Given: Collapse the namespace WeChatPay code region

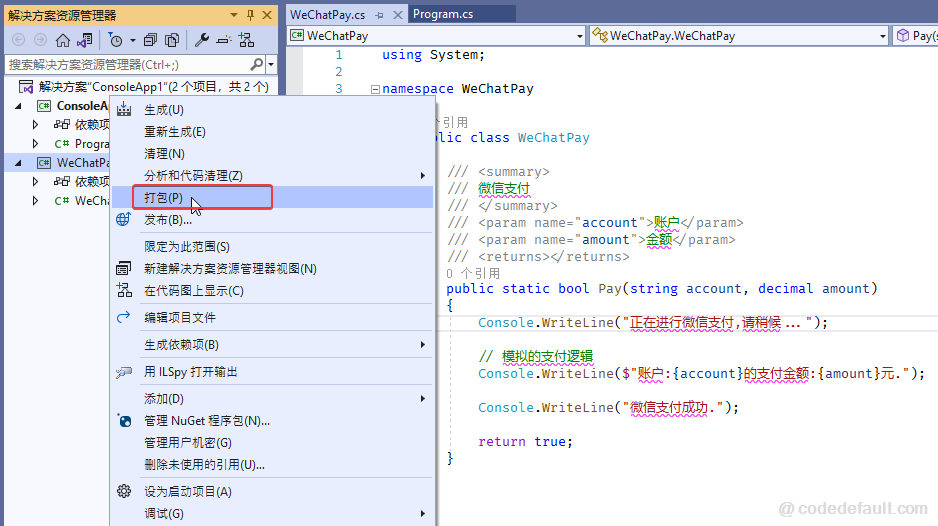Looking at the screenshot, I should click(375, 89).
